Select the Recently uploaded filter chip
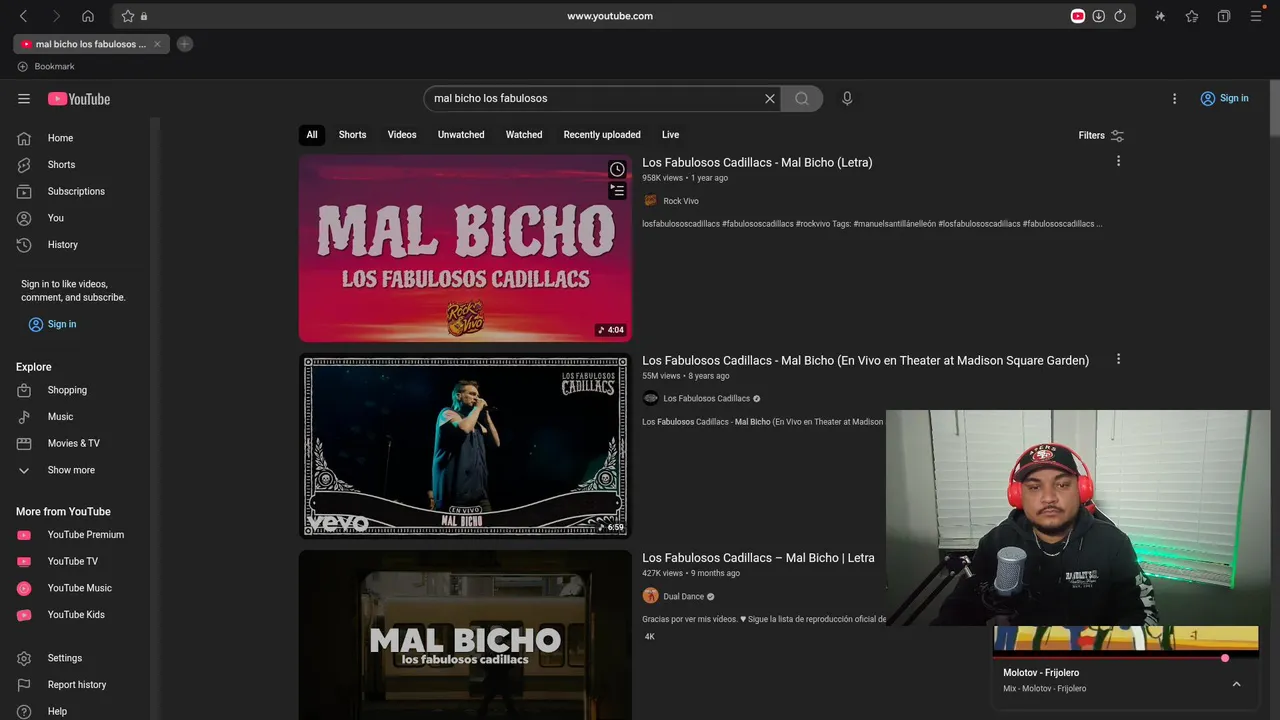 pyautogui.click(x=602, y=135)
